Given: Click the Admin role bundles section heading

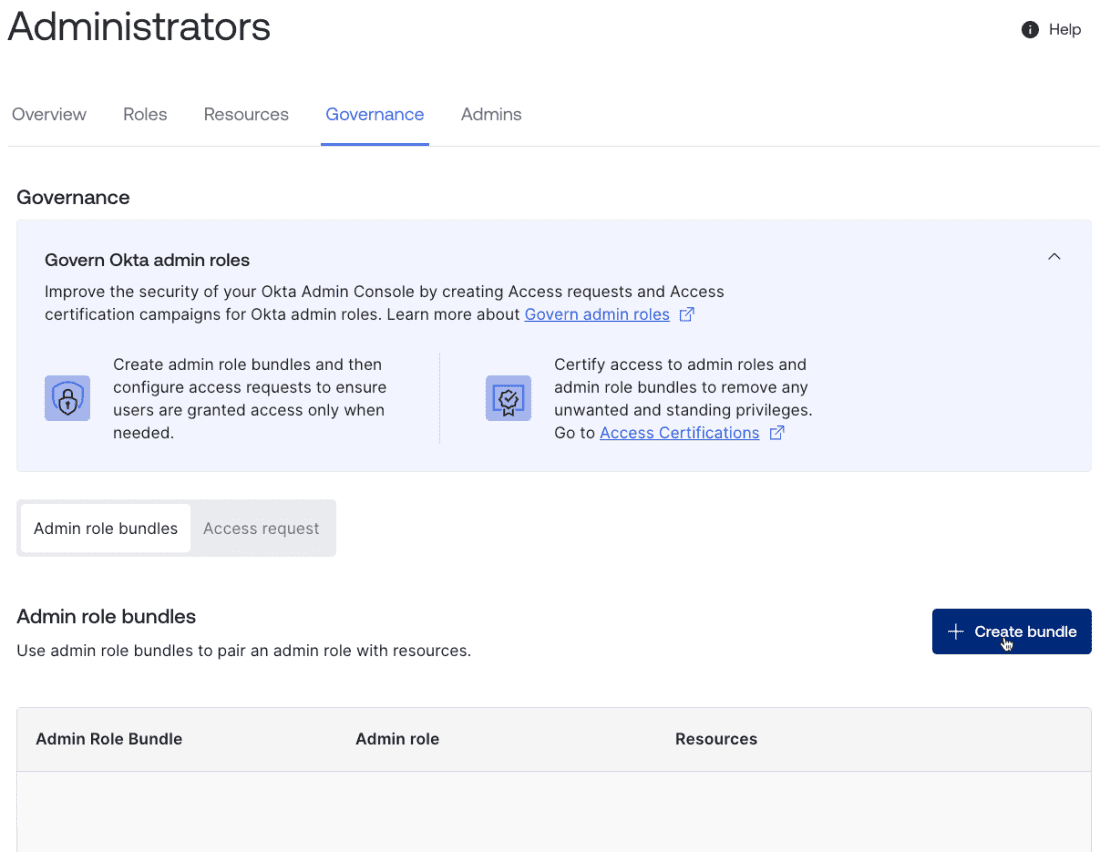Looking at the screenshot, I should [106, 617].
